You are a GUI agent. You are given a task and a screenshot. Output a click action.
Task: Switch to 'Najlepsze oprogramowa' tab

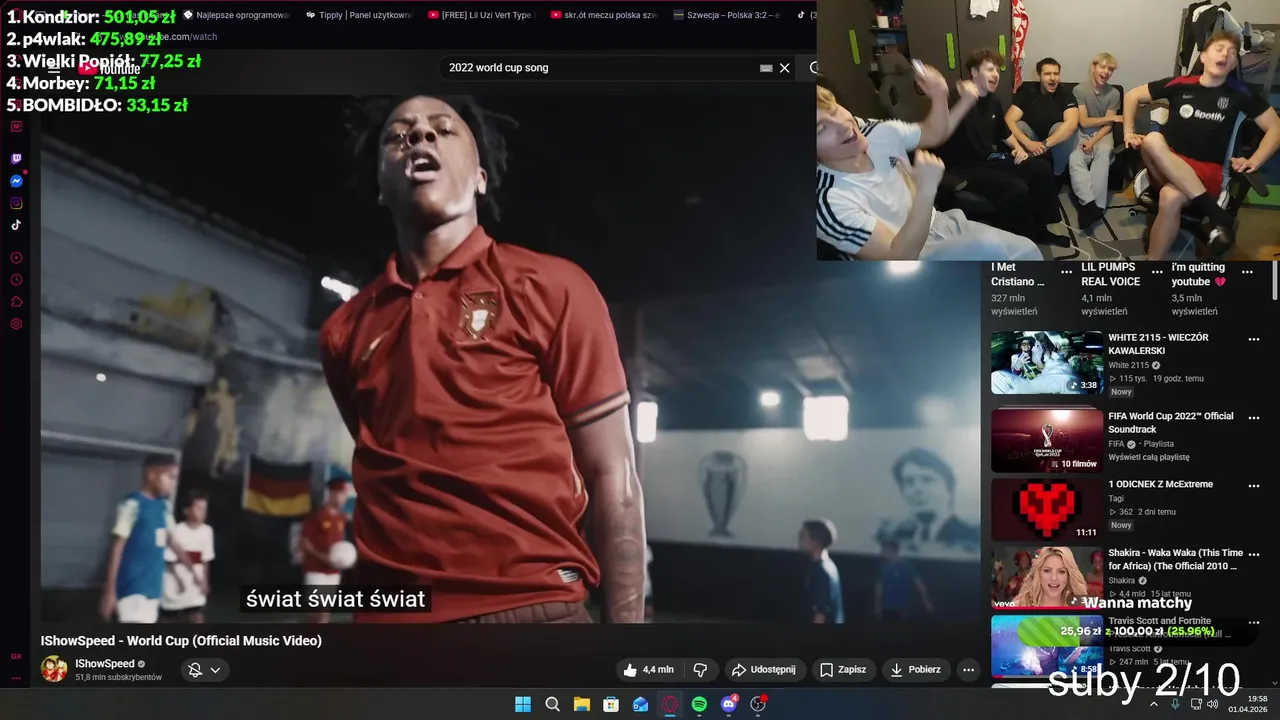tap(237, 15)
